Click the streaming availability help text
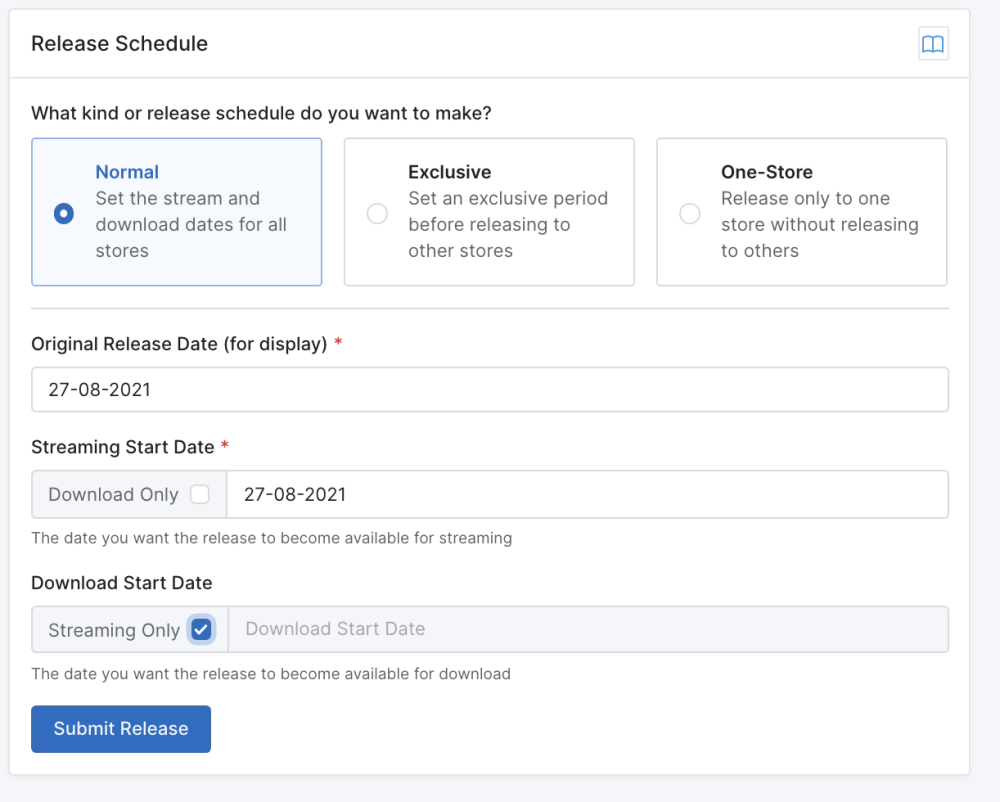Screen dimensions: 1000x802 click(x=271, y=538)
